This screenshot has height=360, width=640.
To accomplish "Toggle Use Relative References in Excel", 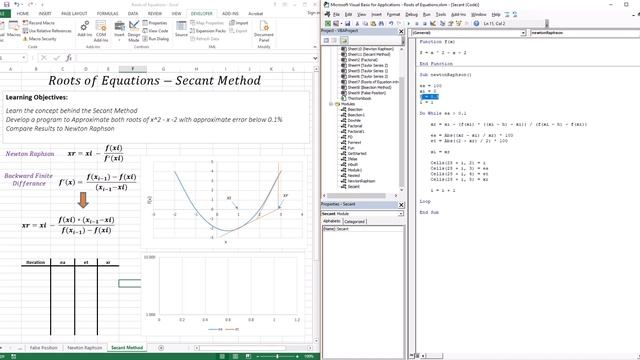I will (x=47, y=31).
